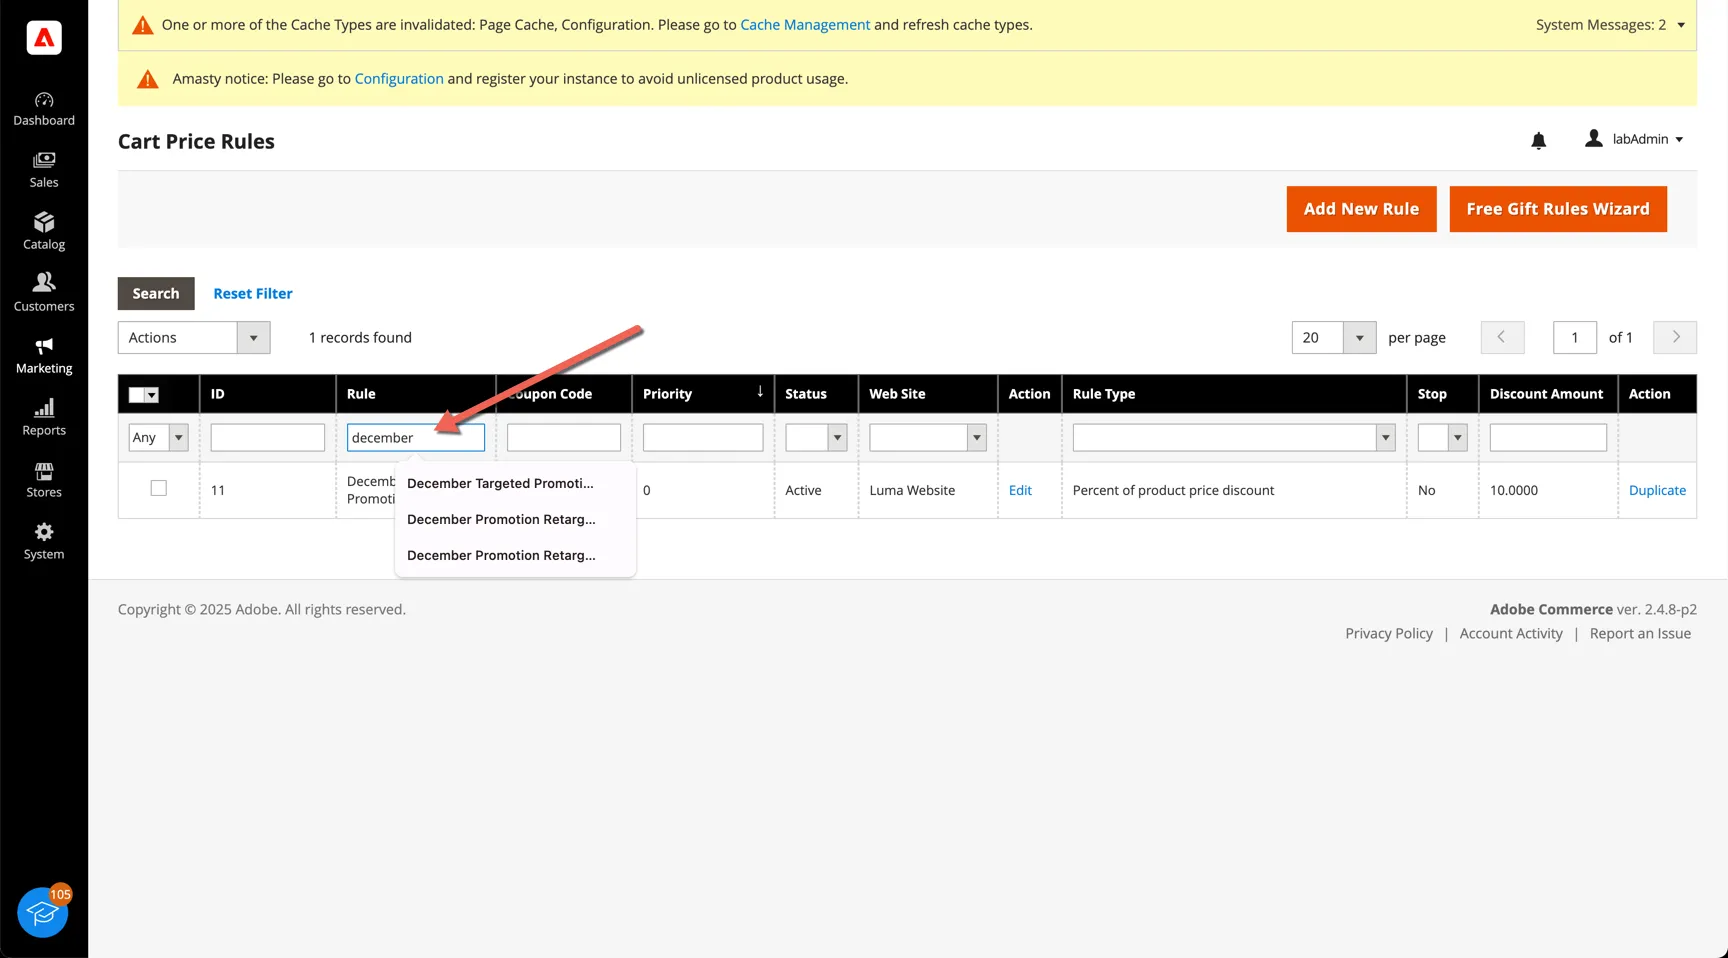Screen dimensions: 1728x958
Task: Sort by Discount Amount column header
Action: [1548, 394]
